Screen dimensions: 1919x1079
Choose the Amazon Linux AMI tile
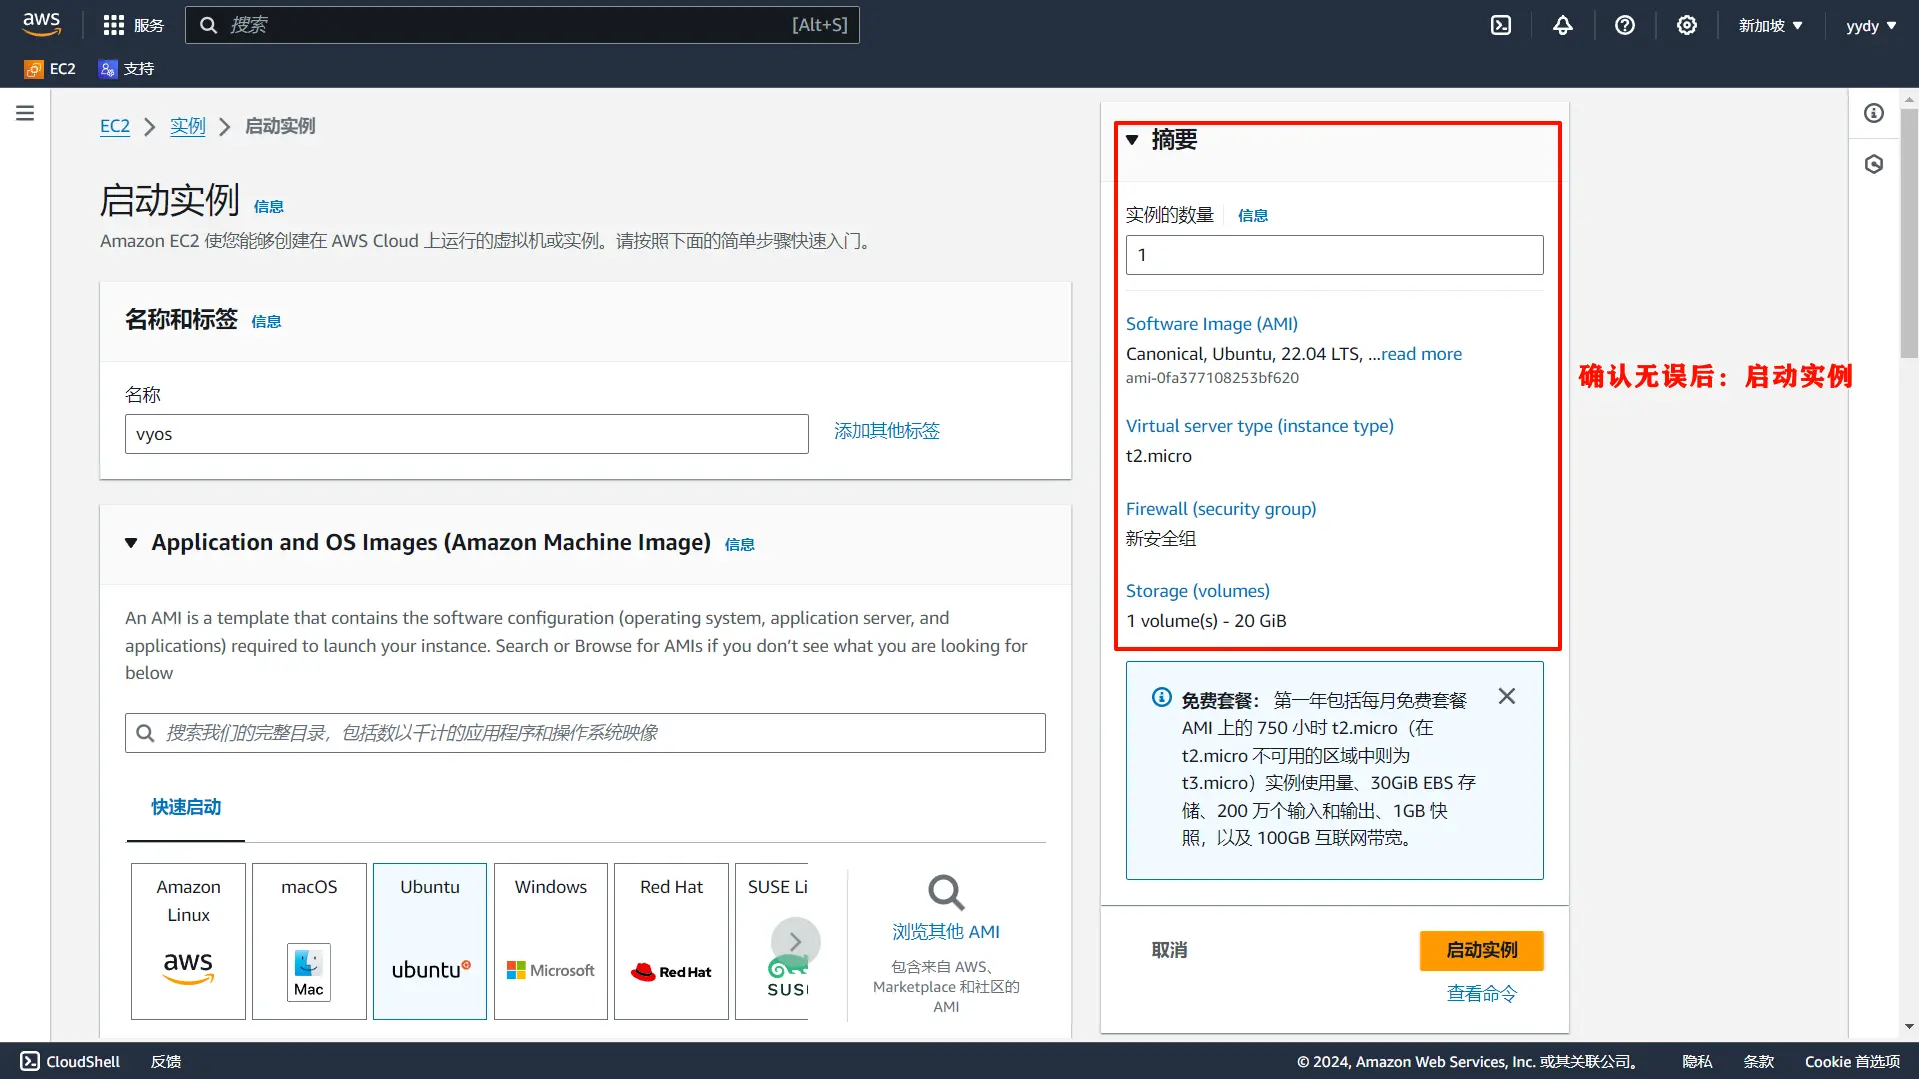click(x=188, y=941)
